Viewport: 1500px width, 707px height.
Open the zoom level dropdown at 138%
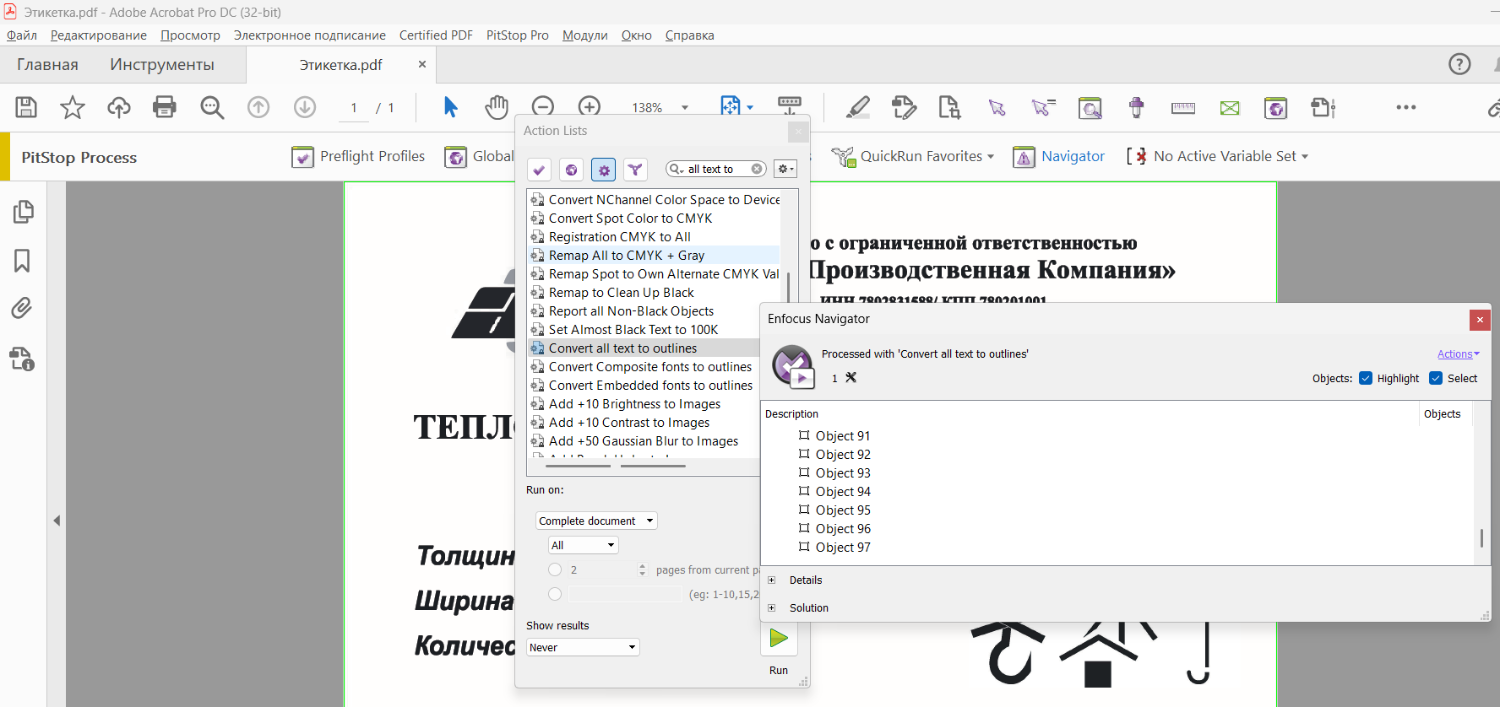pos(685,108)
